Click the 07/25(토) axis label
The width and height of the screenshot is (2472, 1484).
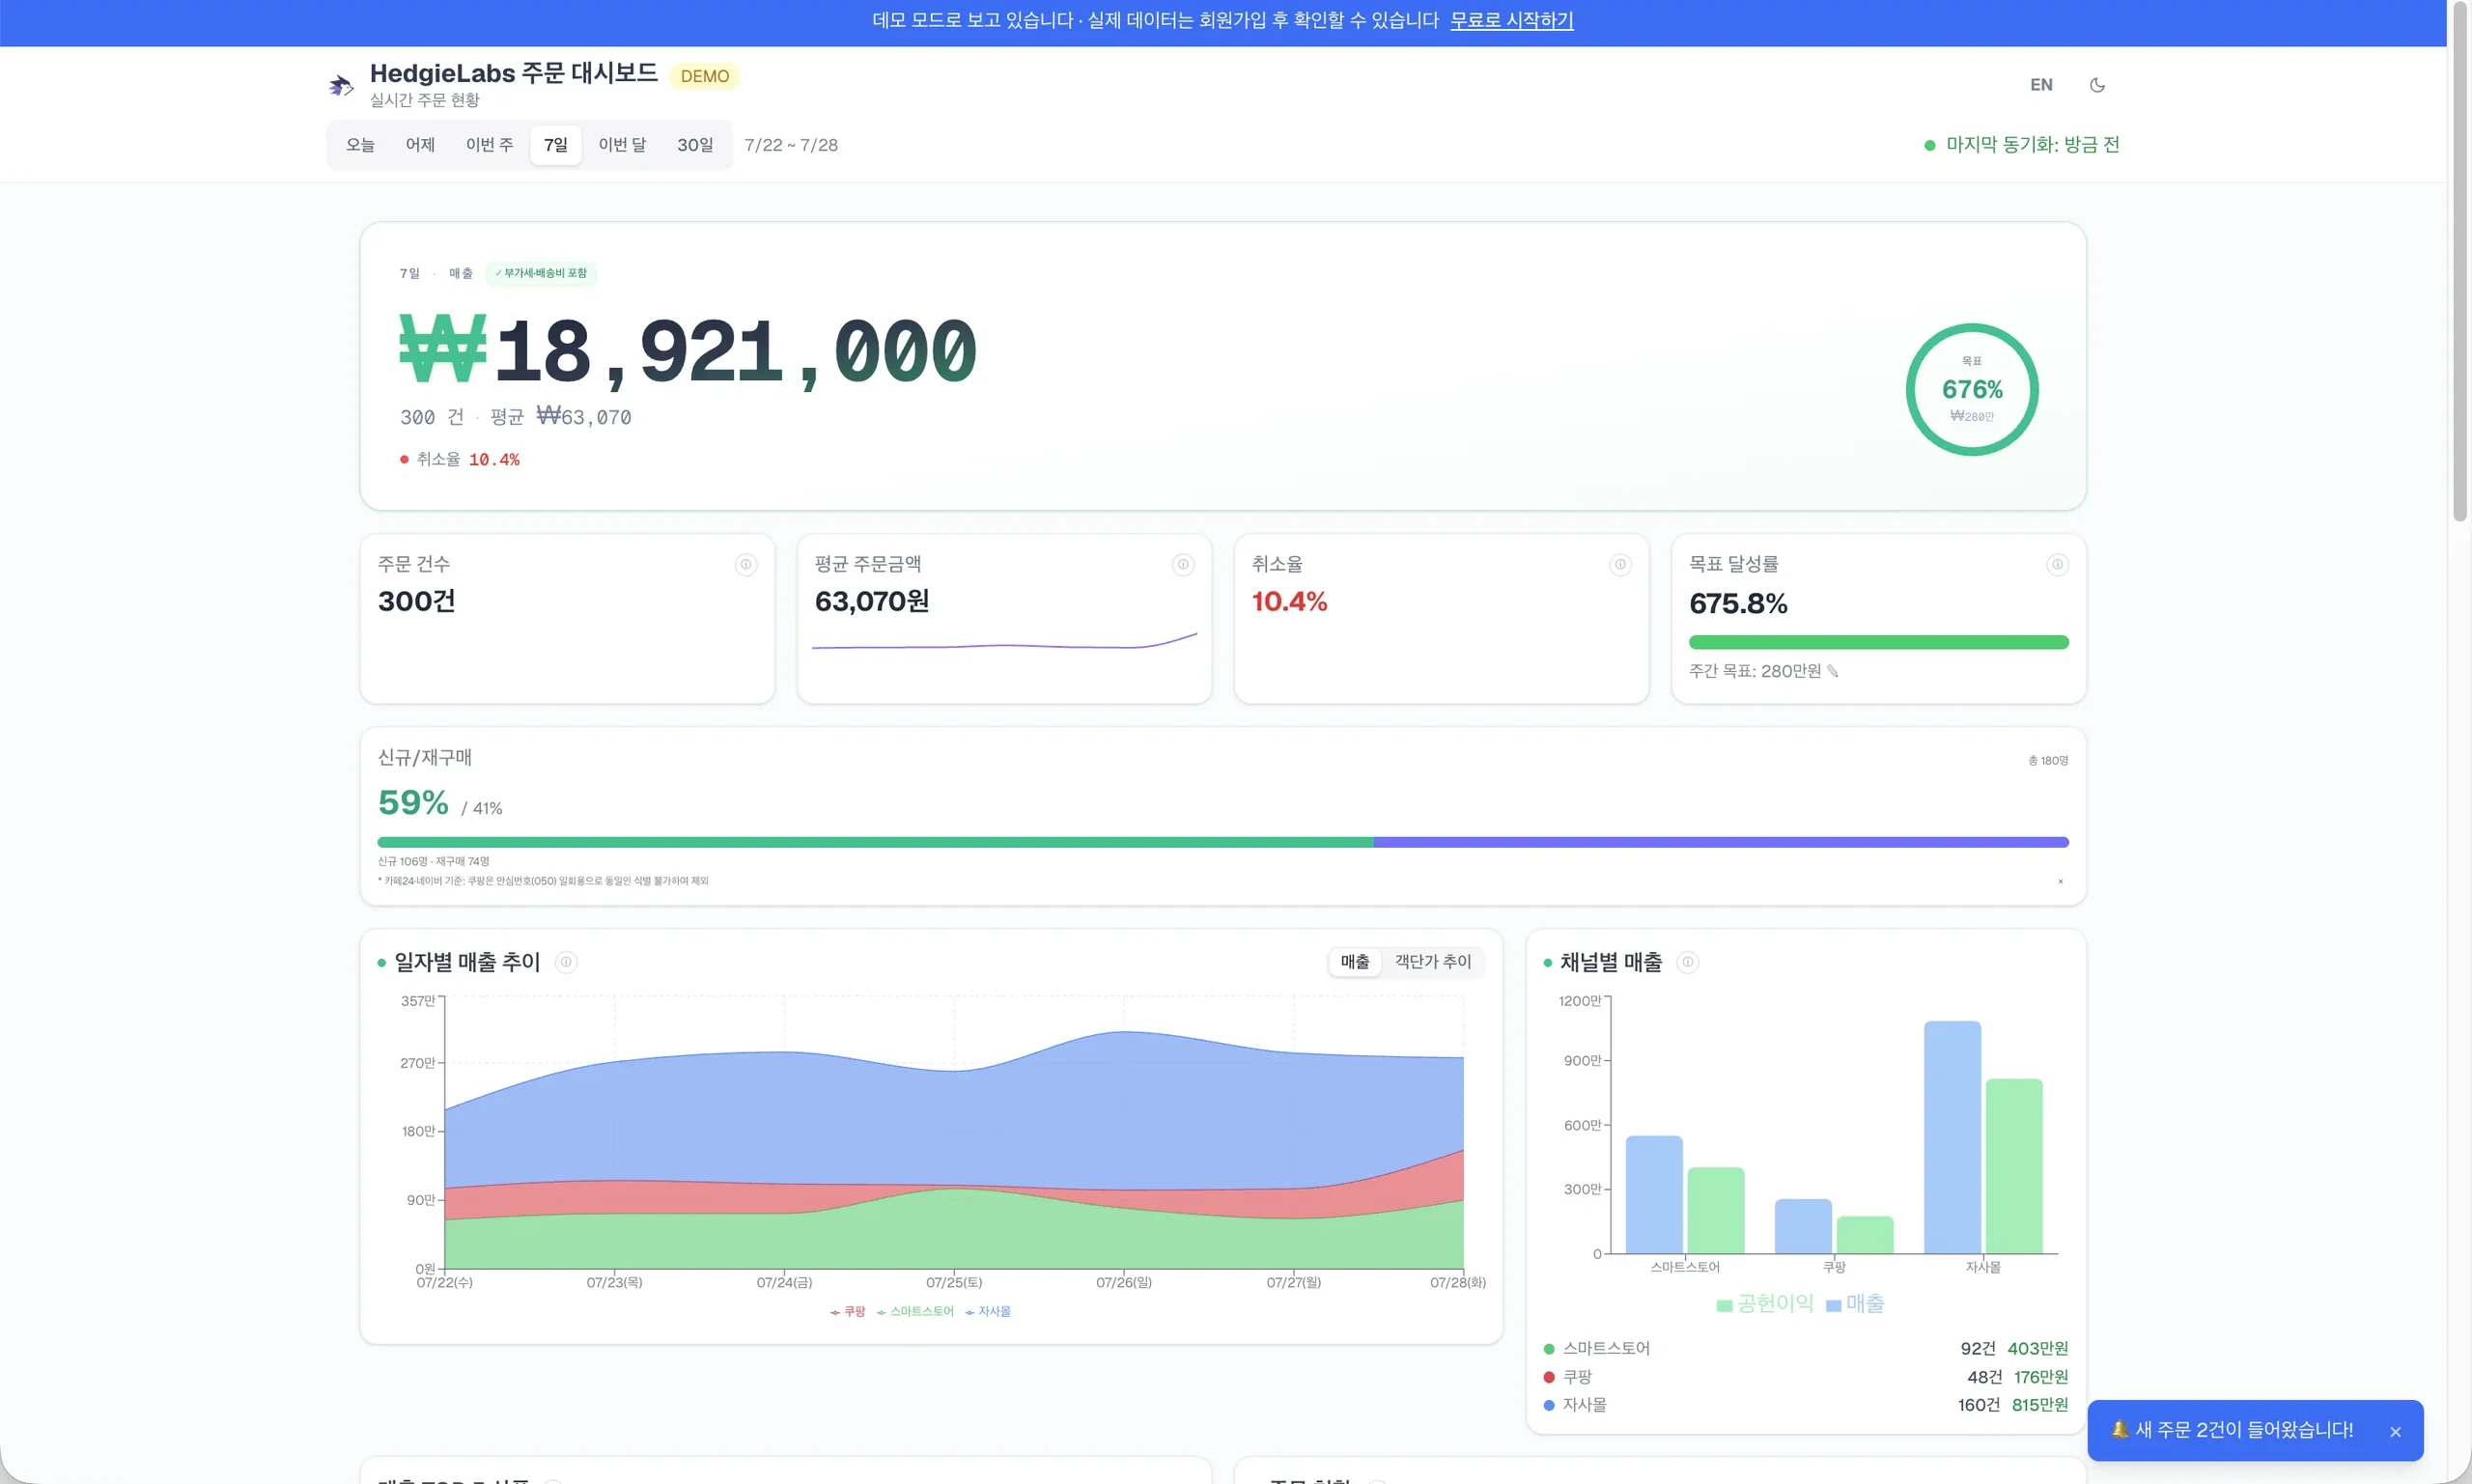(954, 1282)
